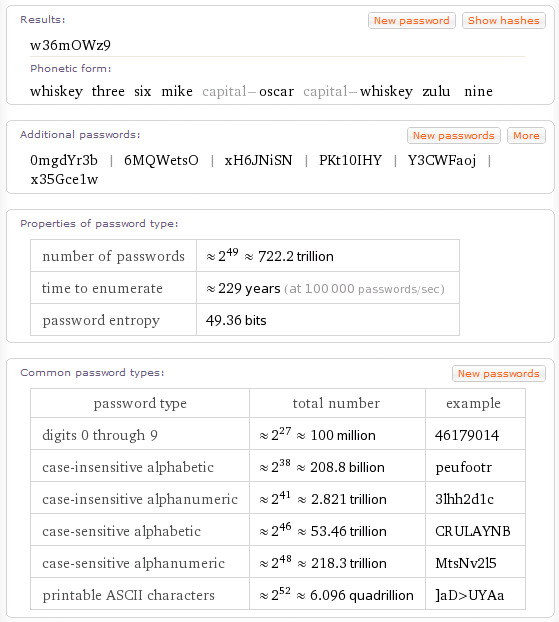
Task: Click New passwords in Common password types
Action: pyautogui.click(x=498, y=374)
